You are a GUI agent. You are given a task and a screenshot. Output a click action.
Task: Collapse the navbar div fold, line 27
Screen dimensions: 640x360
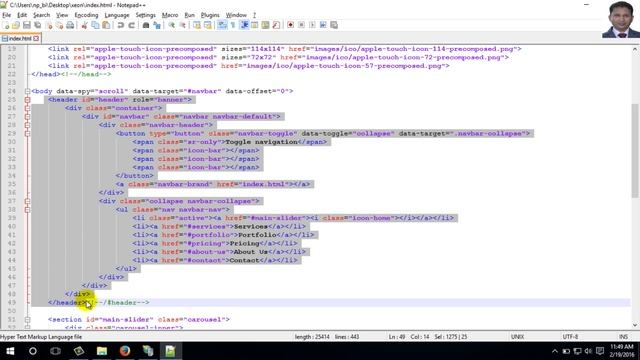(x=27, y=116)
